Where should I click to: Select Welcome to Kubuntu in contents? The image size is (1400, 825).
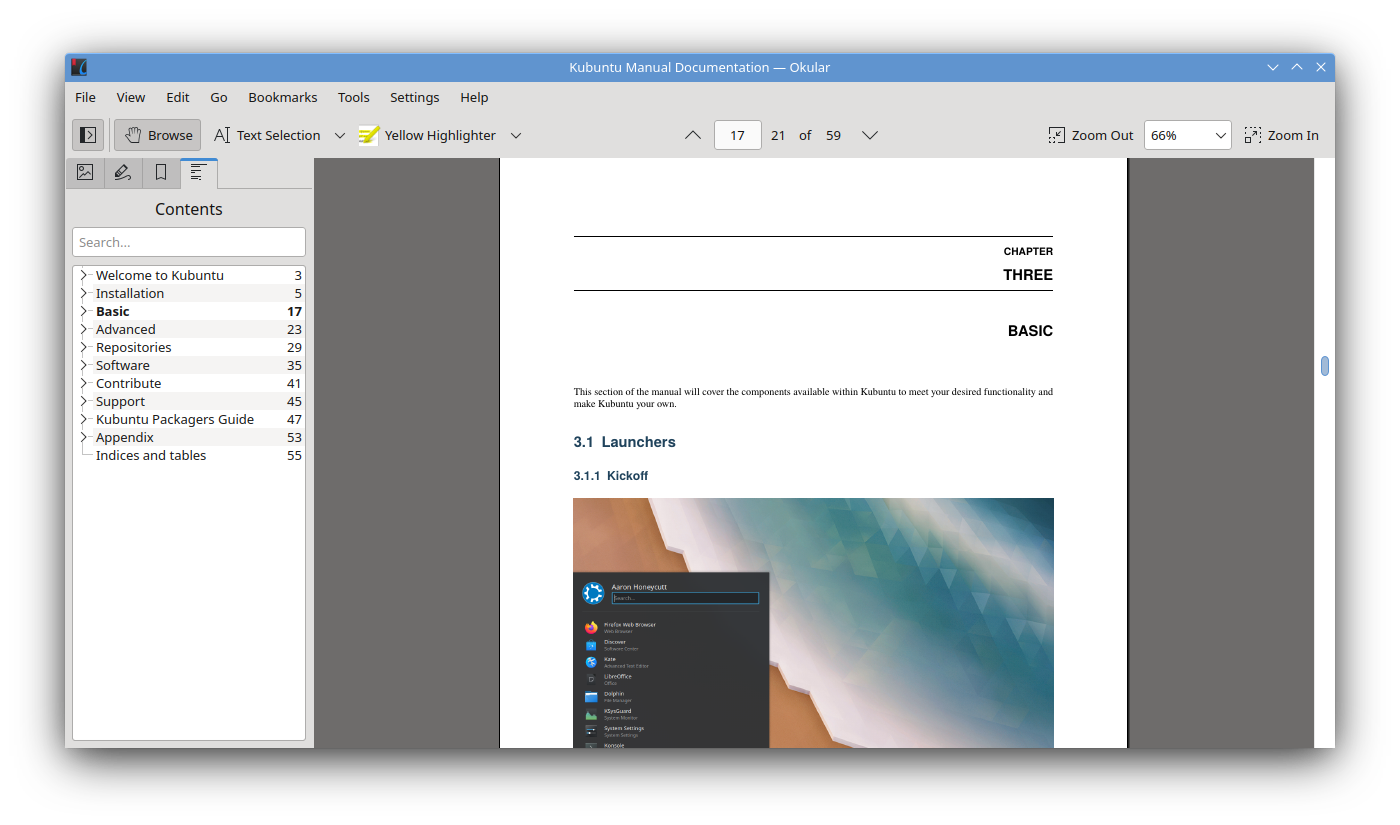160,275
